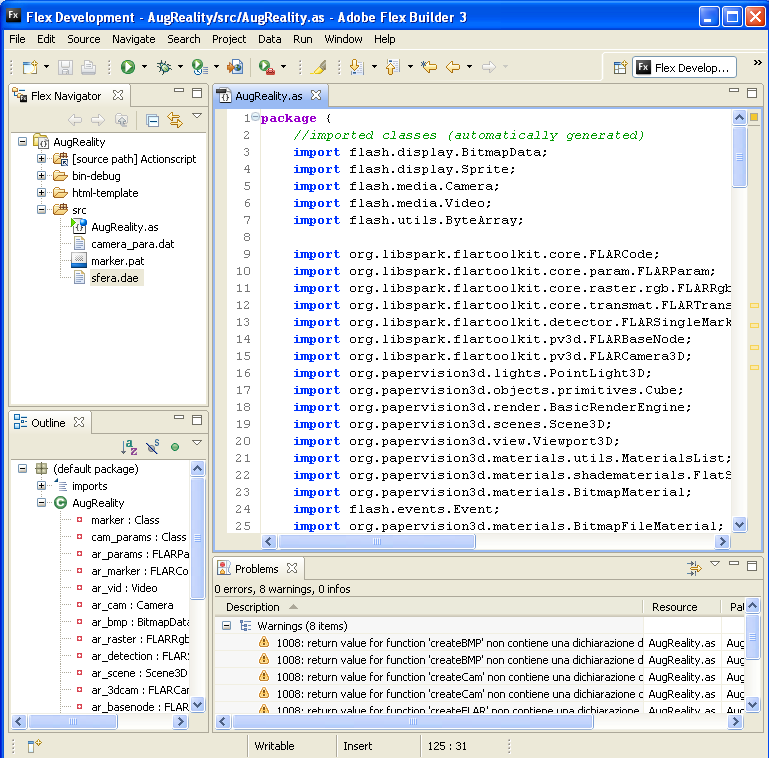Toggle Link with Editor in Flex Navigator
The width and height of the screenshot is (769, 758).
pos(175,120)
